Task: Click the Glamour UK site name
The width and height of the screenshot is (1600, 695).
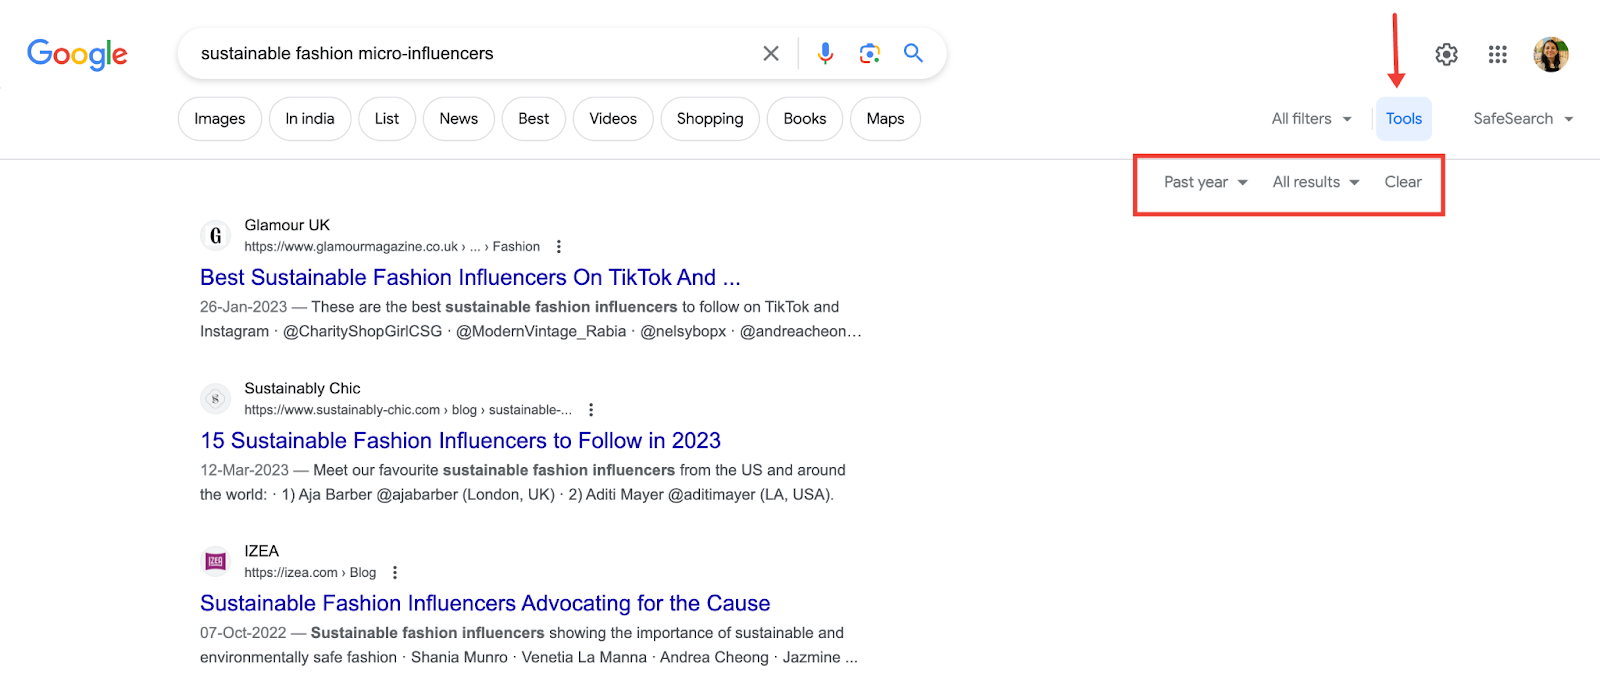Action: click(x=287, y=225)
